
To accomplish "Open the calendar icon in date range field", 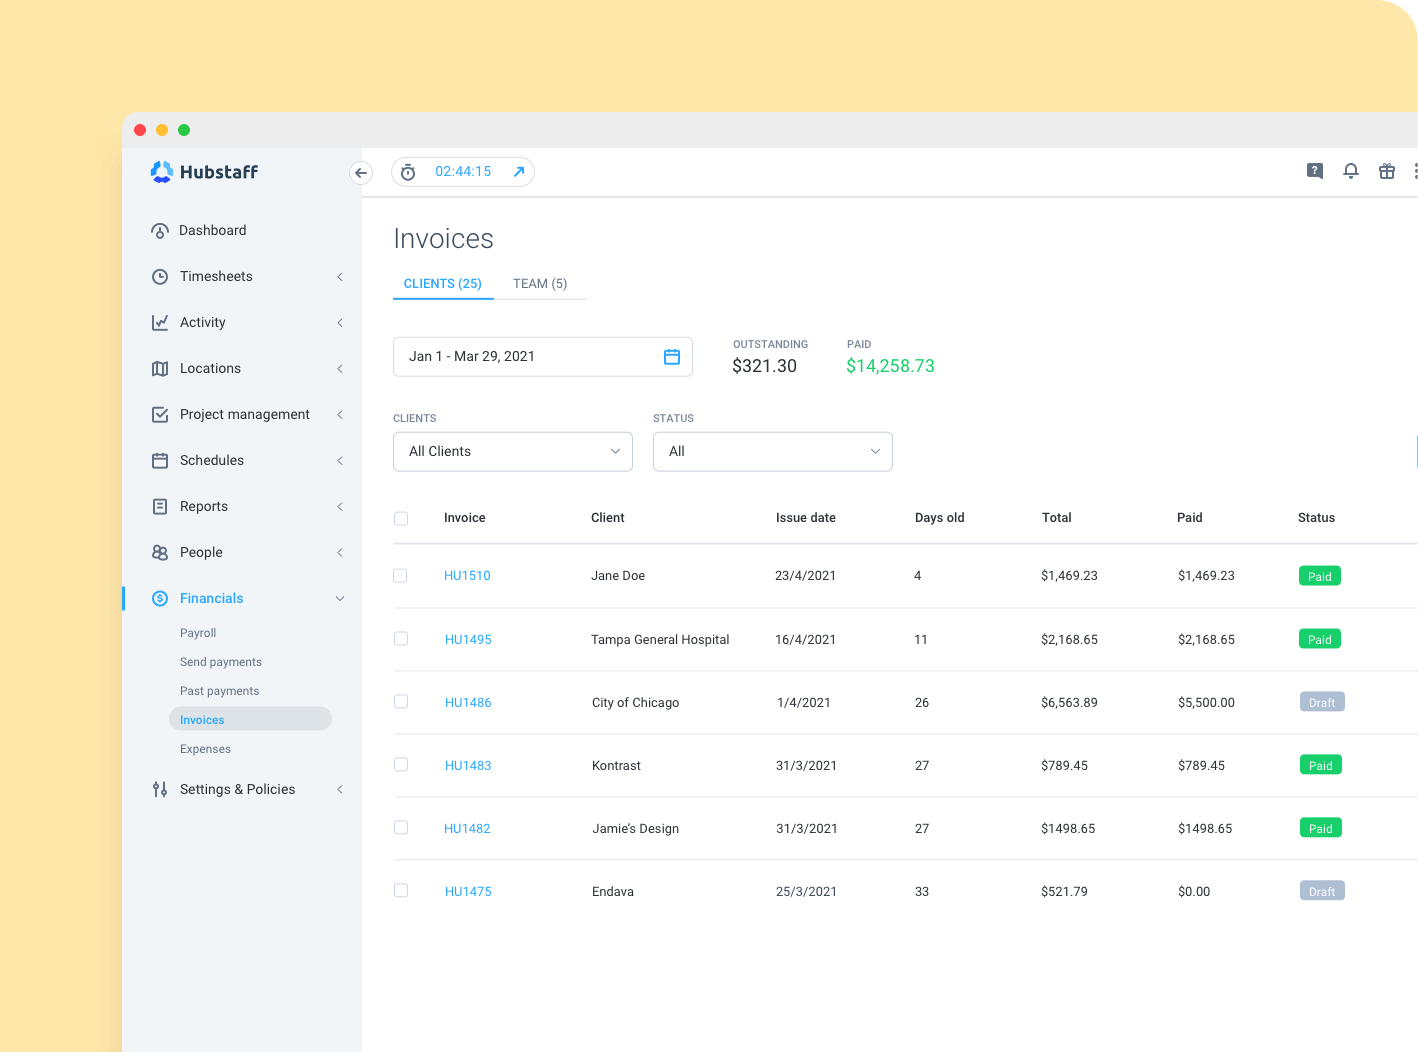I will coord(672,357).
